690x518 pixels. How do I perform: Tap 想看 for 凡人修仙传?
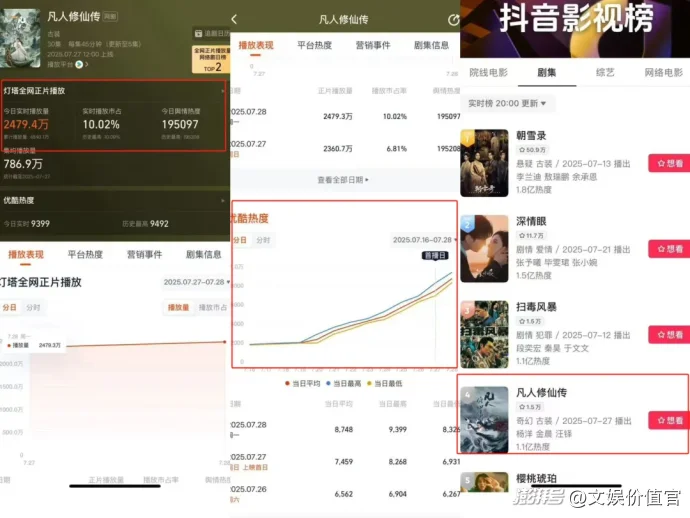coord(669,419)
